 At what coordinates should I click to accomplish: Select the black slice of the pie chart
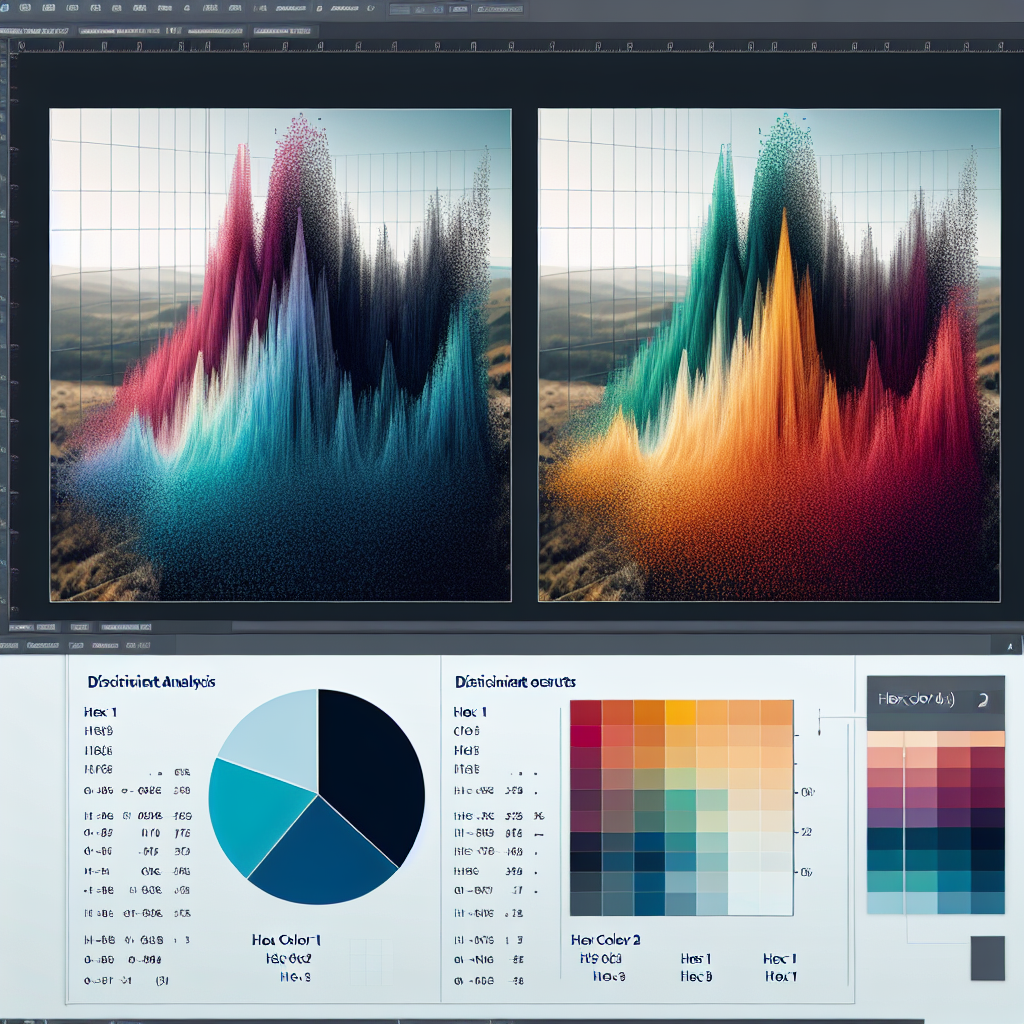coord(370,760)
